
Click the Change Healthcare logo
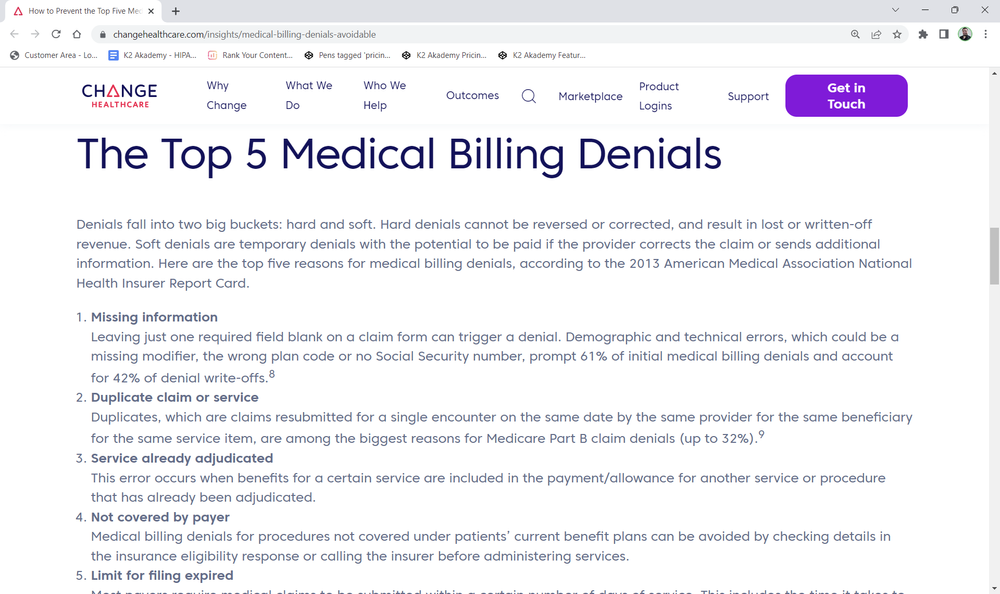click(119, 95)
